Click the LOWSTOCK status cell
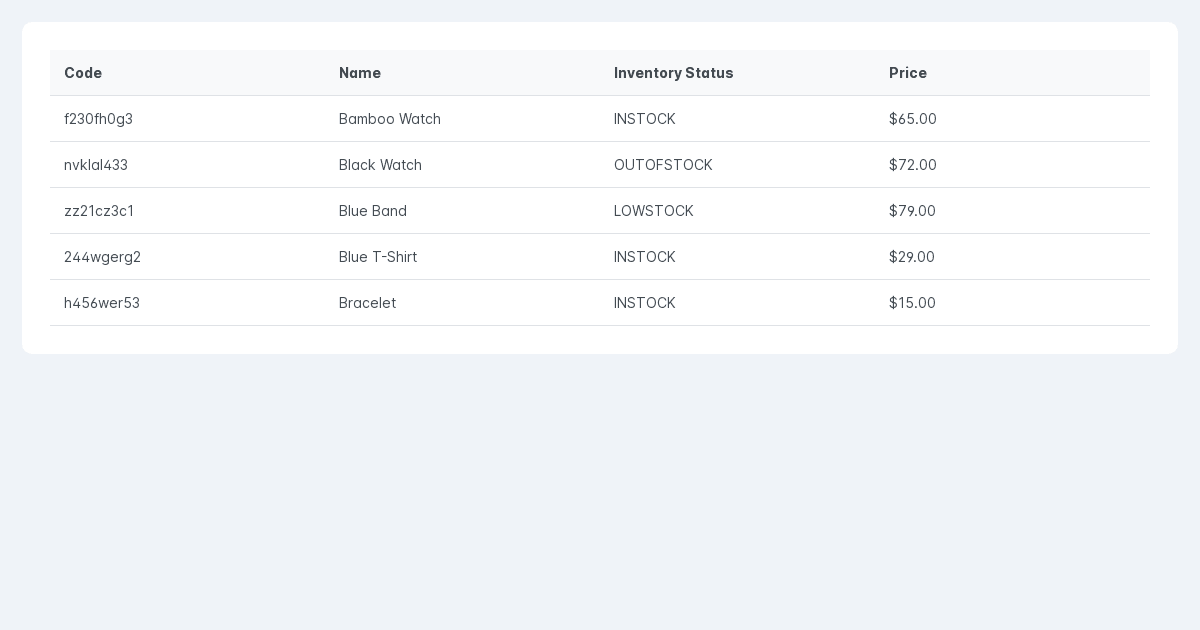1200x630 pixels. pyautogui.click(x=737, y=211)
